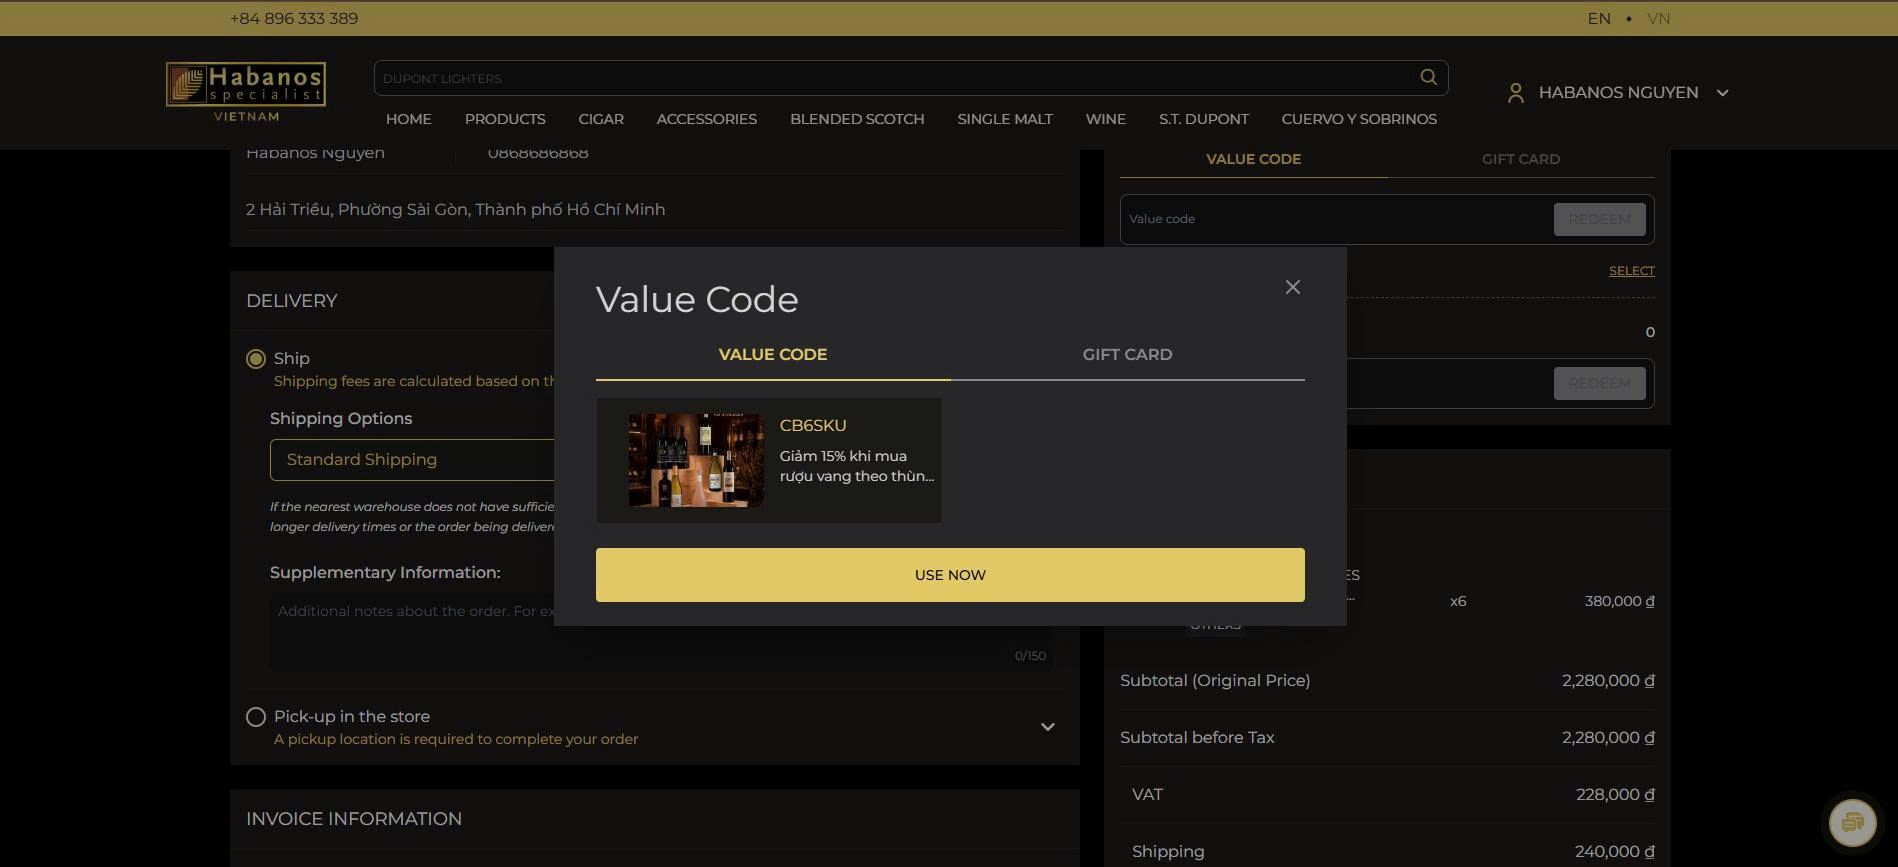Click the Delivery section heading
1898x867 pixels.
click(x=292, y=301)
